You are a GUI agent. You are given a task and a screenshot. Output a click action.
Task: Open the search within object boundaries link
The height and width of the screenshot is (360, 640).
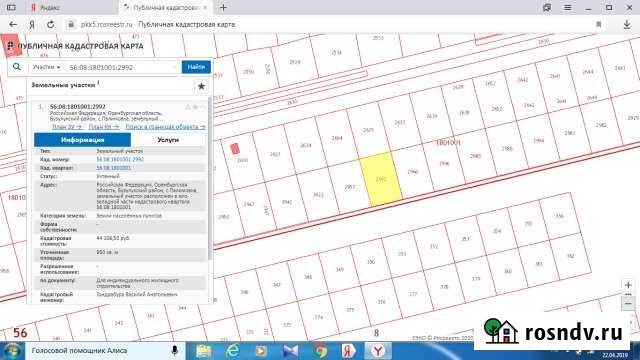tap(165, 127)
